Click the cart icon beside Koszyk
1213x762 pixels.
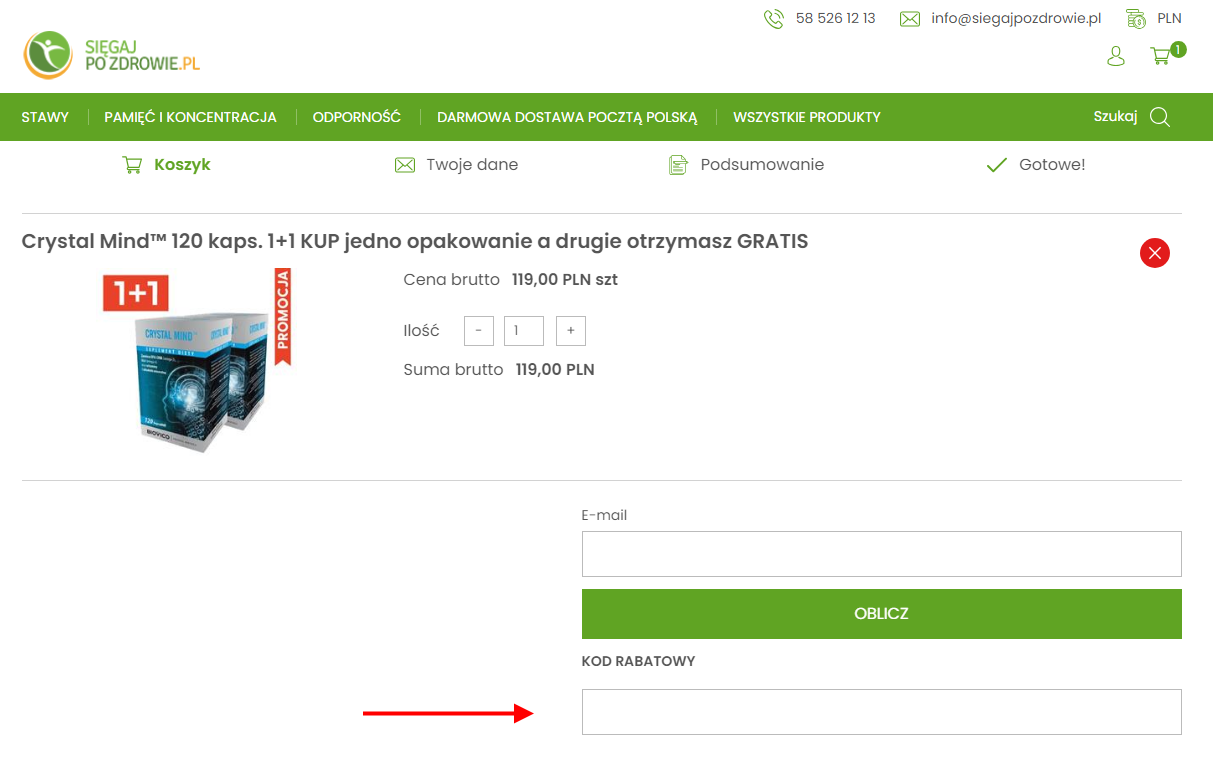(x=132, y=165)
